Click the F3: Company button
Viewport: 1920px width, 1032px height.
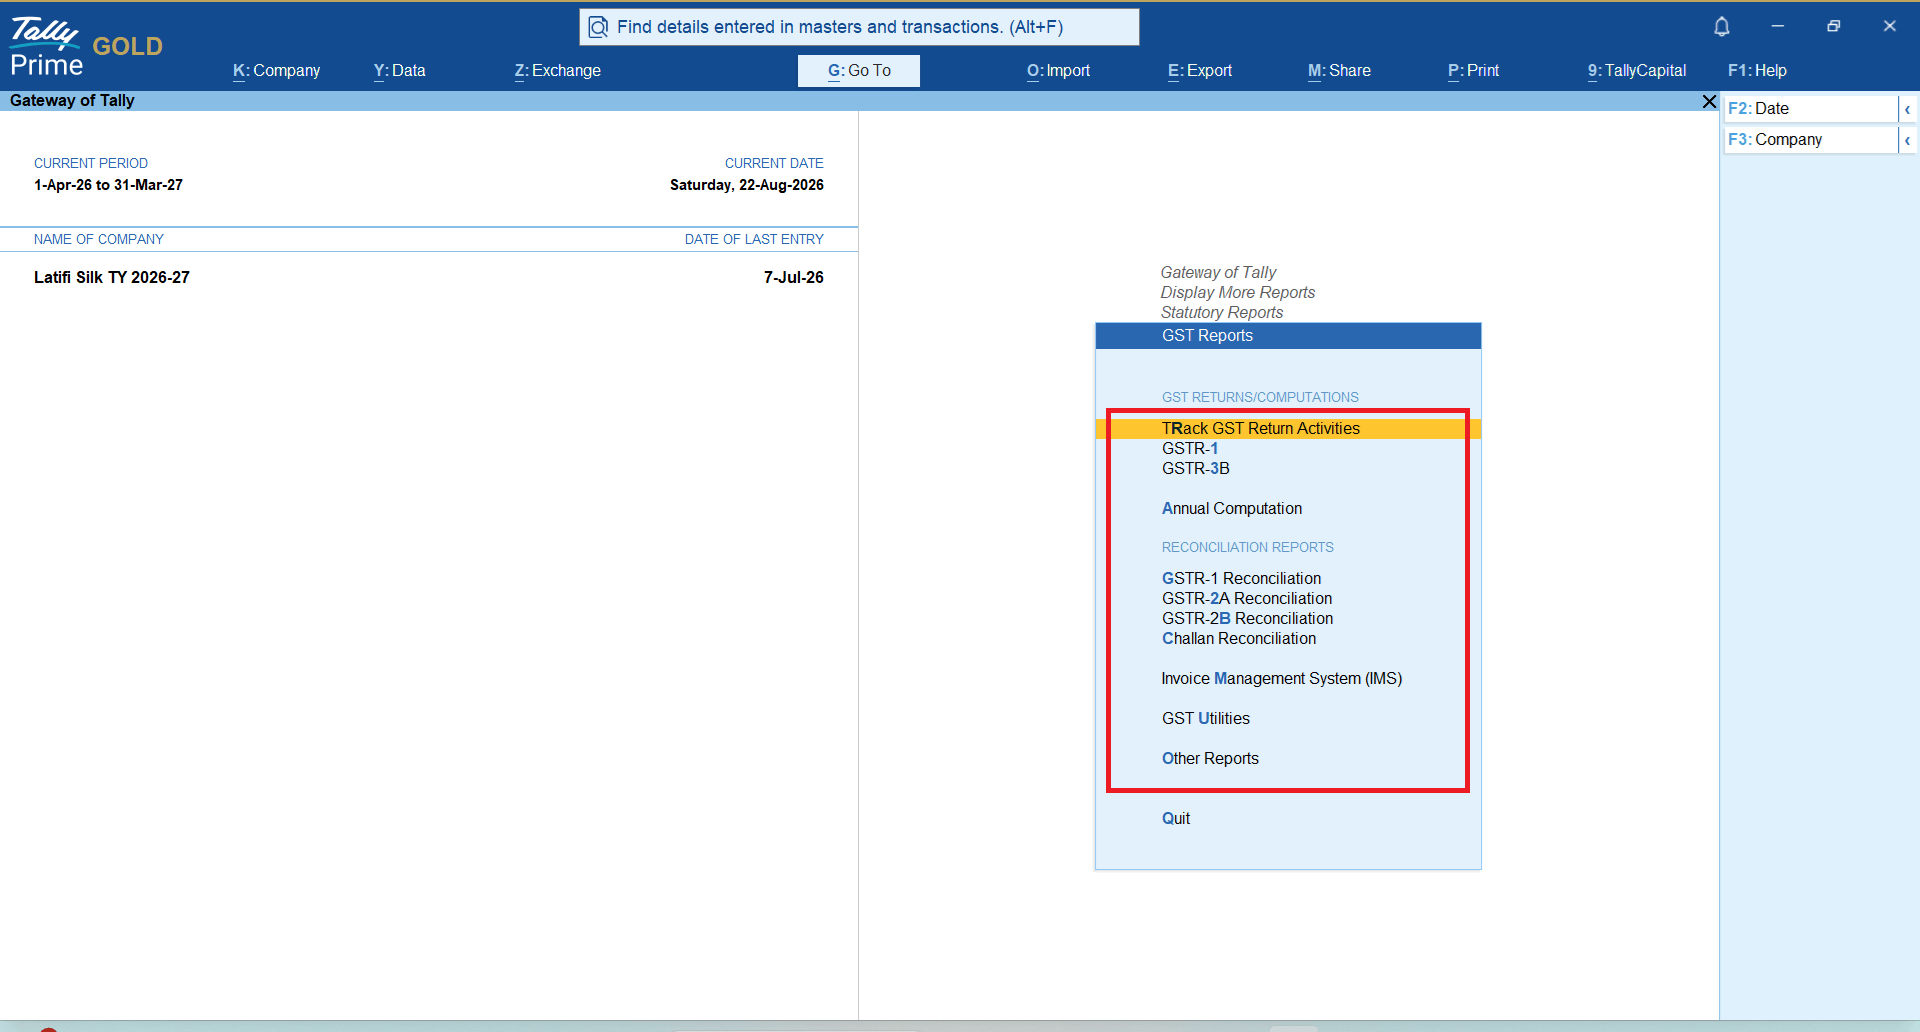tap(1811, 140)
